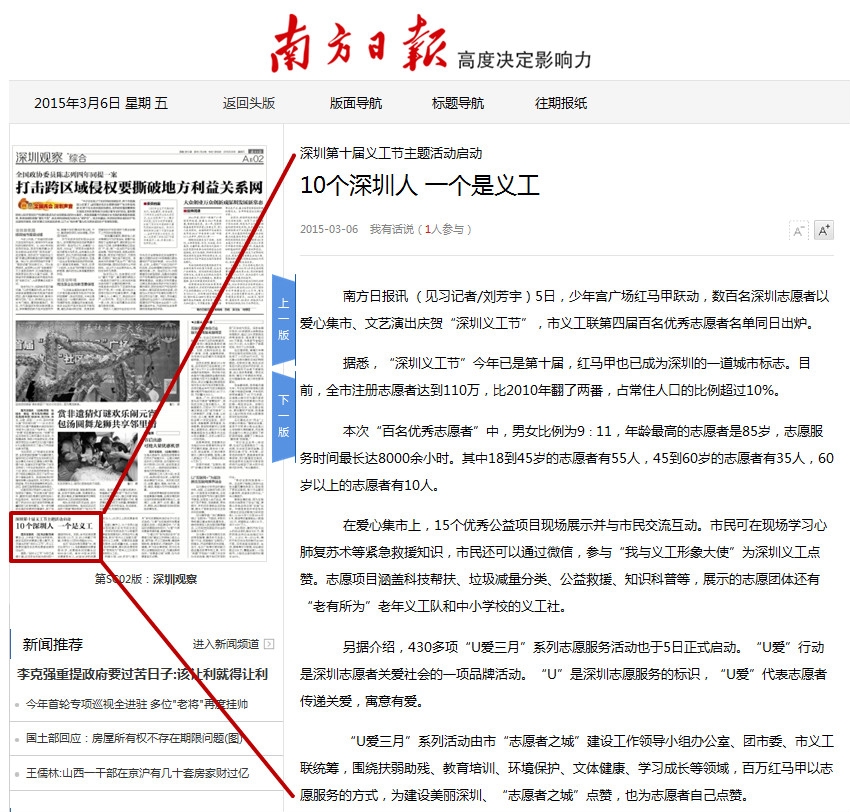The width and height of the screenshot is (850, 812).
Task: Open the 国土部回应 housing ownership news item
Action: (x=134, y=739)
